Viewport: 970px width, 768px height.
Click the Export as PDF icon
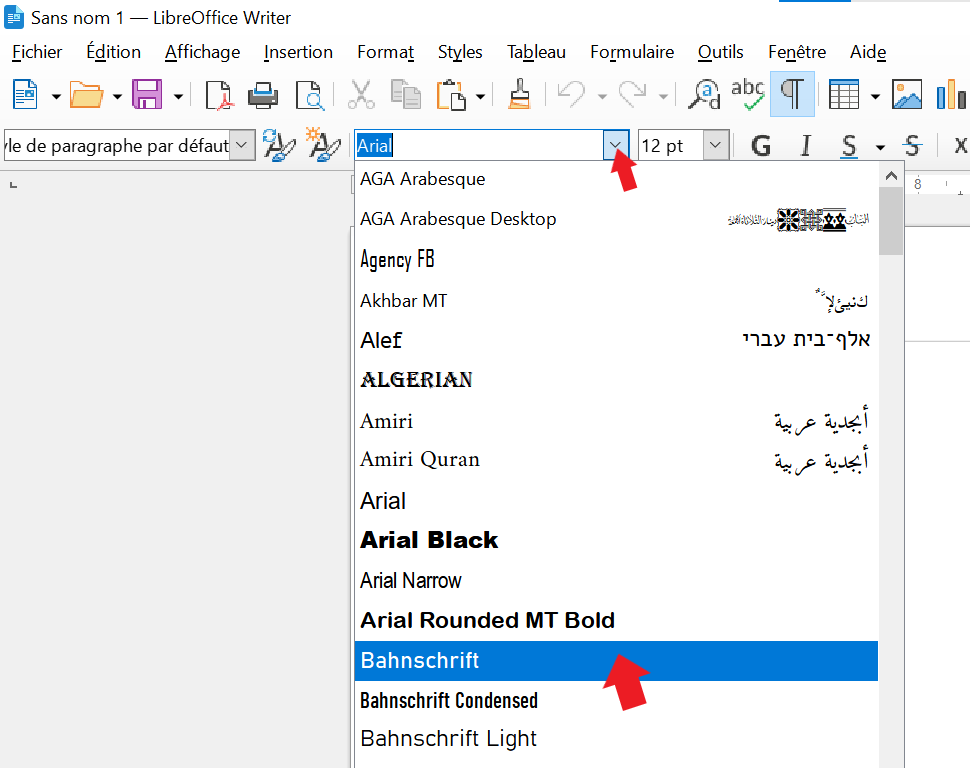(x=219, y=95)
